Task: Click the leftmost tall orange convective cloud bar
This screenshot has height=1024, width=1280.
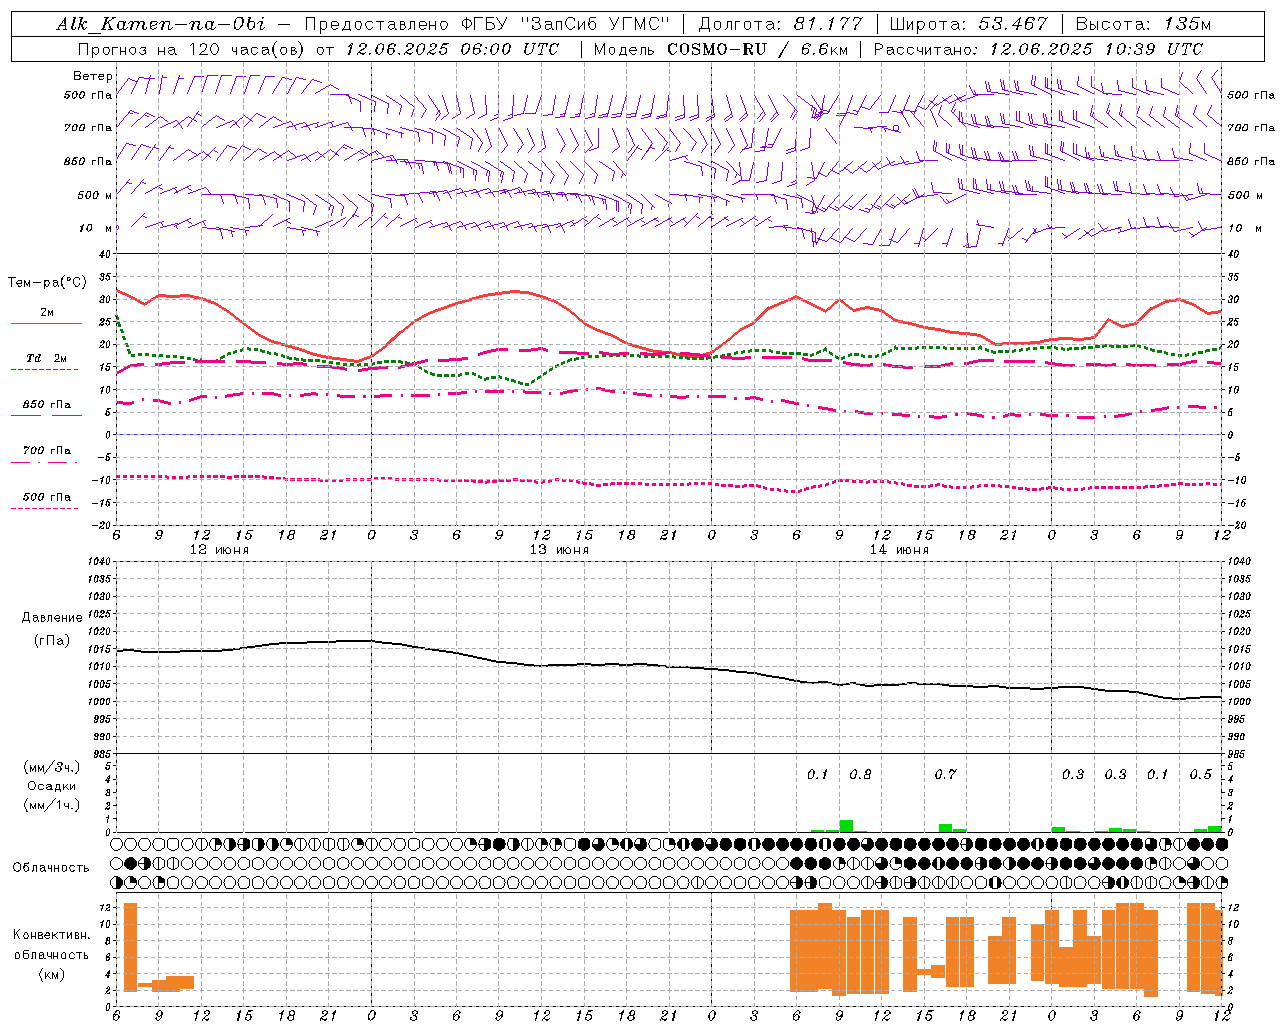Action: (130, 947)
